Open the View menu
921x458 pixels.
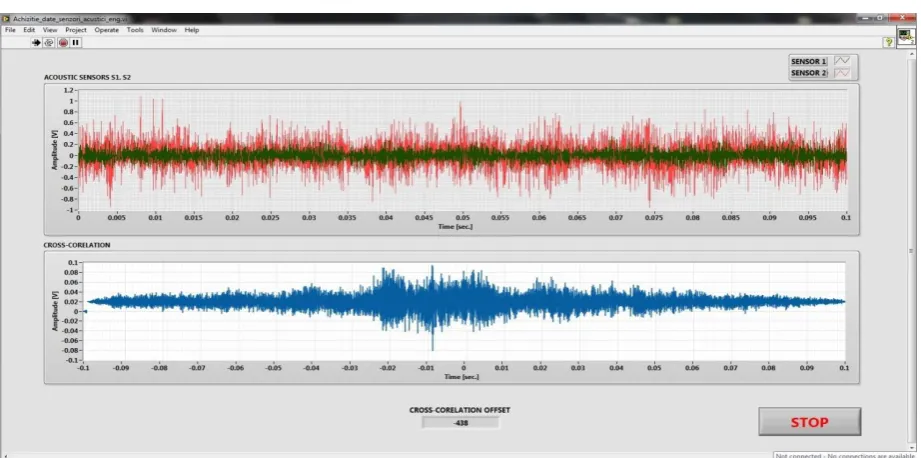point(50,30)
